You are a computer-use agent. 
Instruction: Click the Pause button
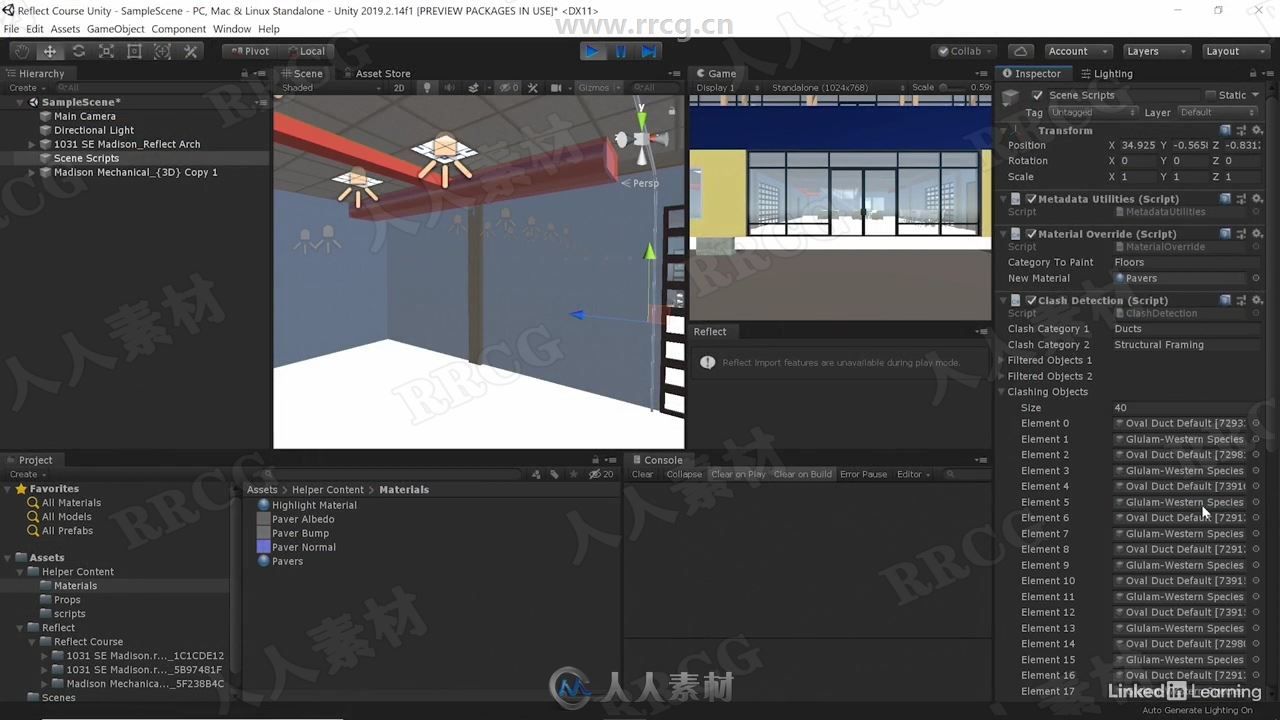pos(621,51)
